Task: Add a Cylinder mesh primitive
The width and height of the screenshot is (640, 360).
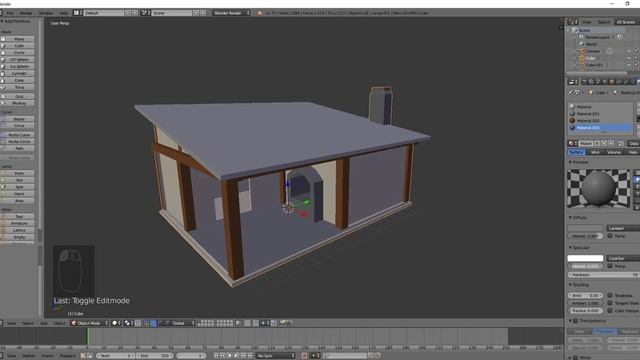Action: click(x=18, y=73)
